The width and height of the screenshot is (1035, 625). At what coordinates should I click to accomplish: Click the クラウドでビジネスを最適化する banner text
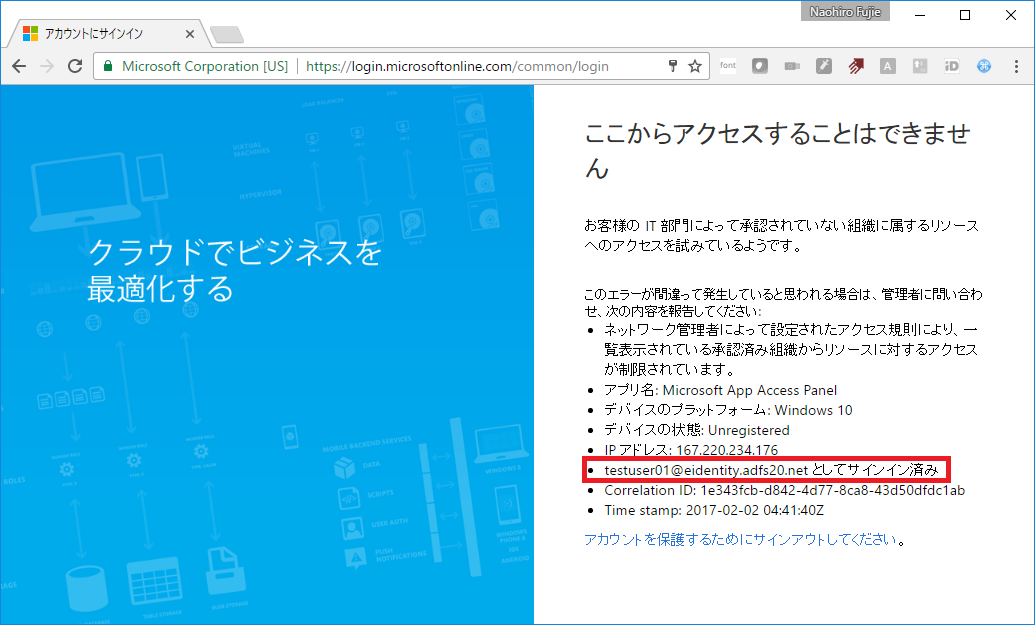(x=234, y=270)
